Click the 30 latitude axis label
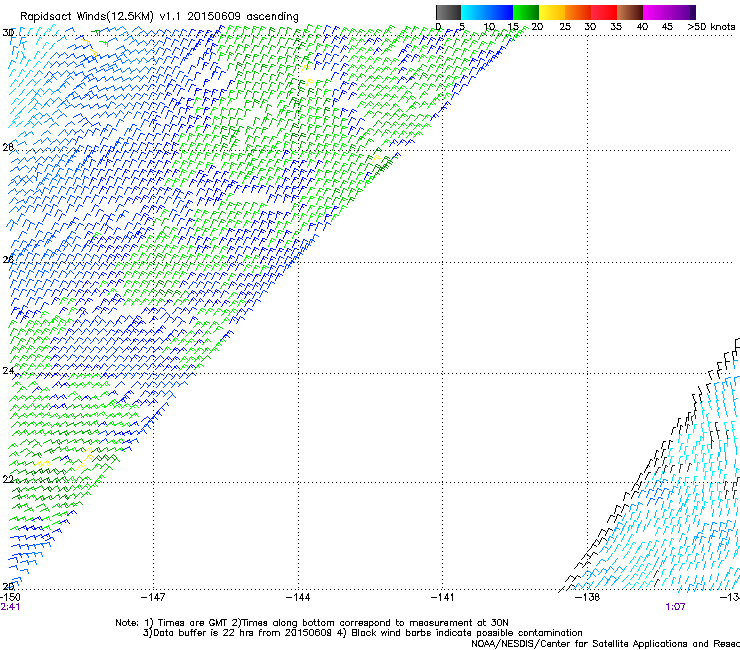The width and height of the screenshot is (740, 650). (8, 33)
